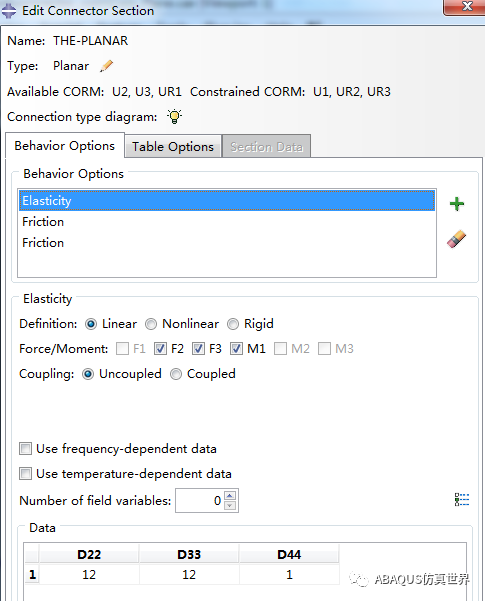Open the field variable table options icon
Viewport: 485px width, 601px height.
[x=462, y=500]
